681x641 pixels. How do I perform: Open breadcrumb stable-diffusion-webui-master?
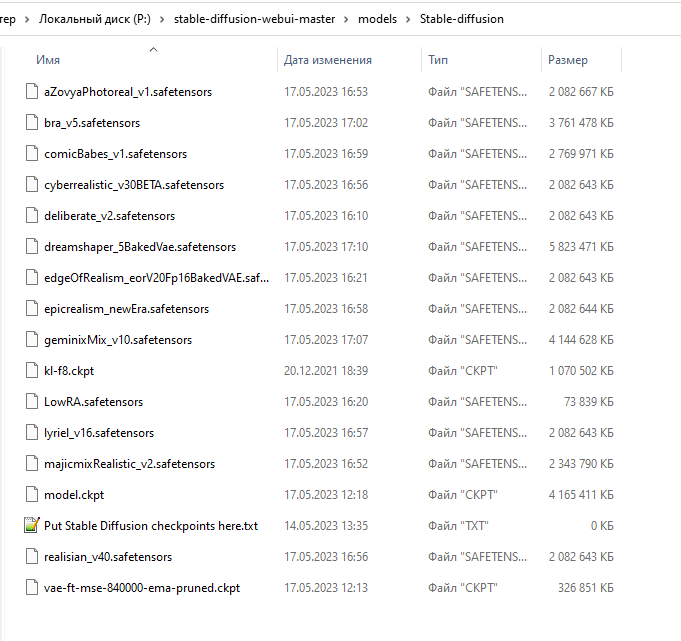click(x=255, y=19)
